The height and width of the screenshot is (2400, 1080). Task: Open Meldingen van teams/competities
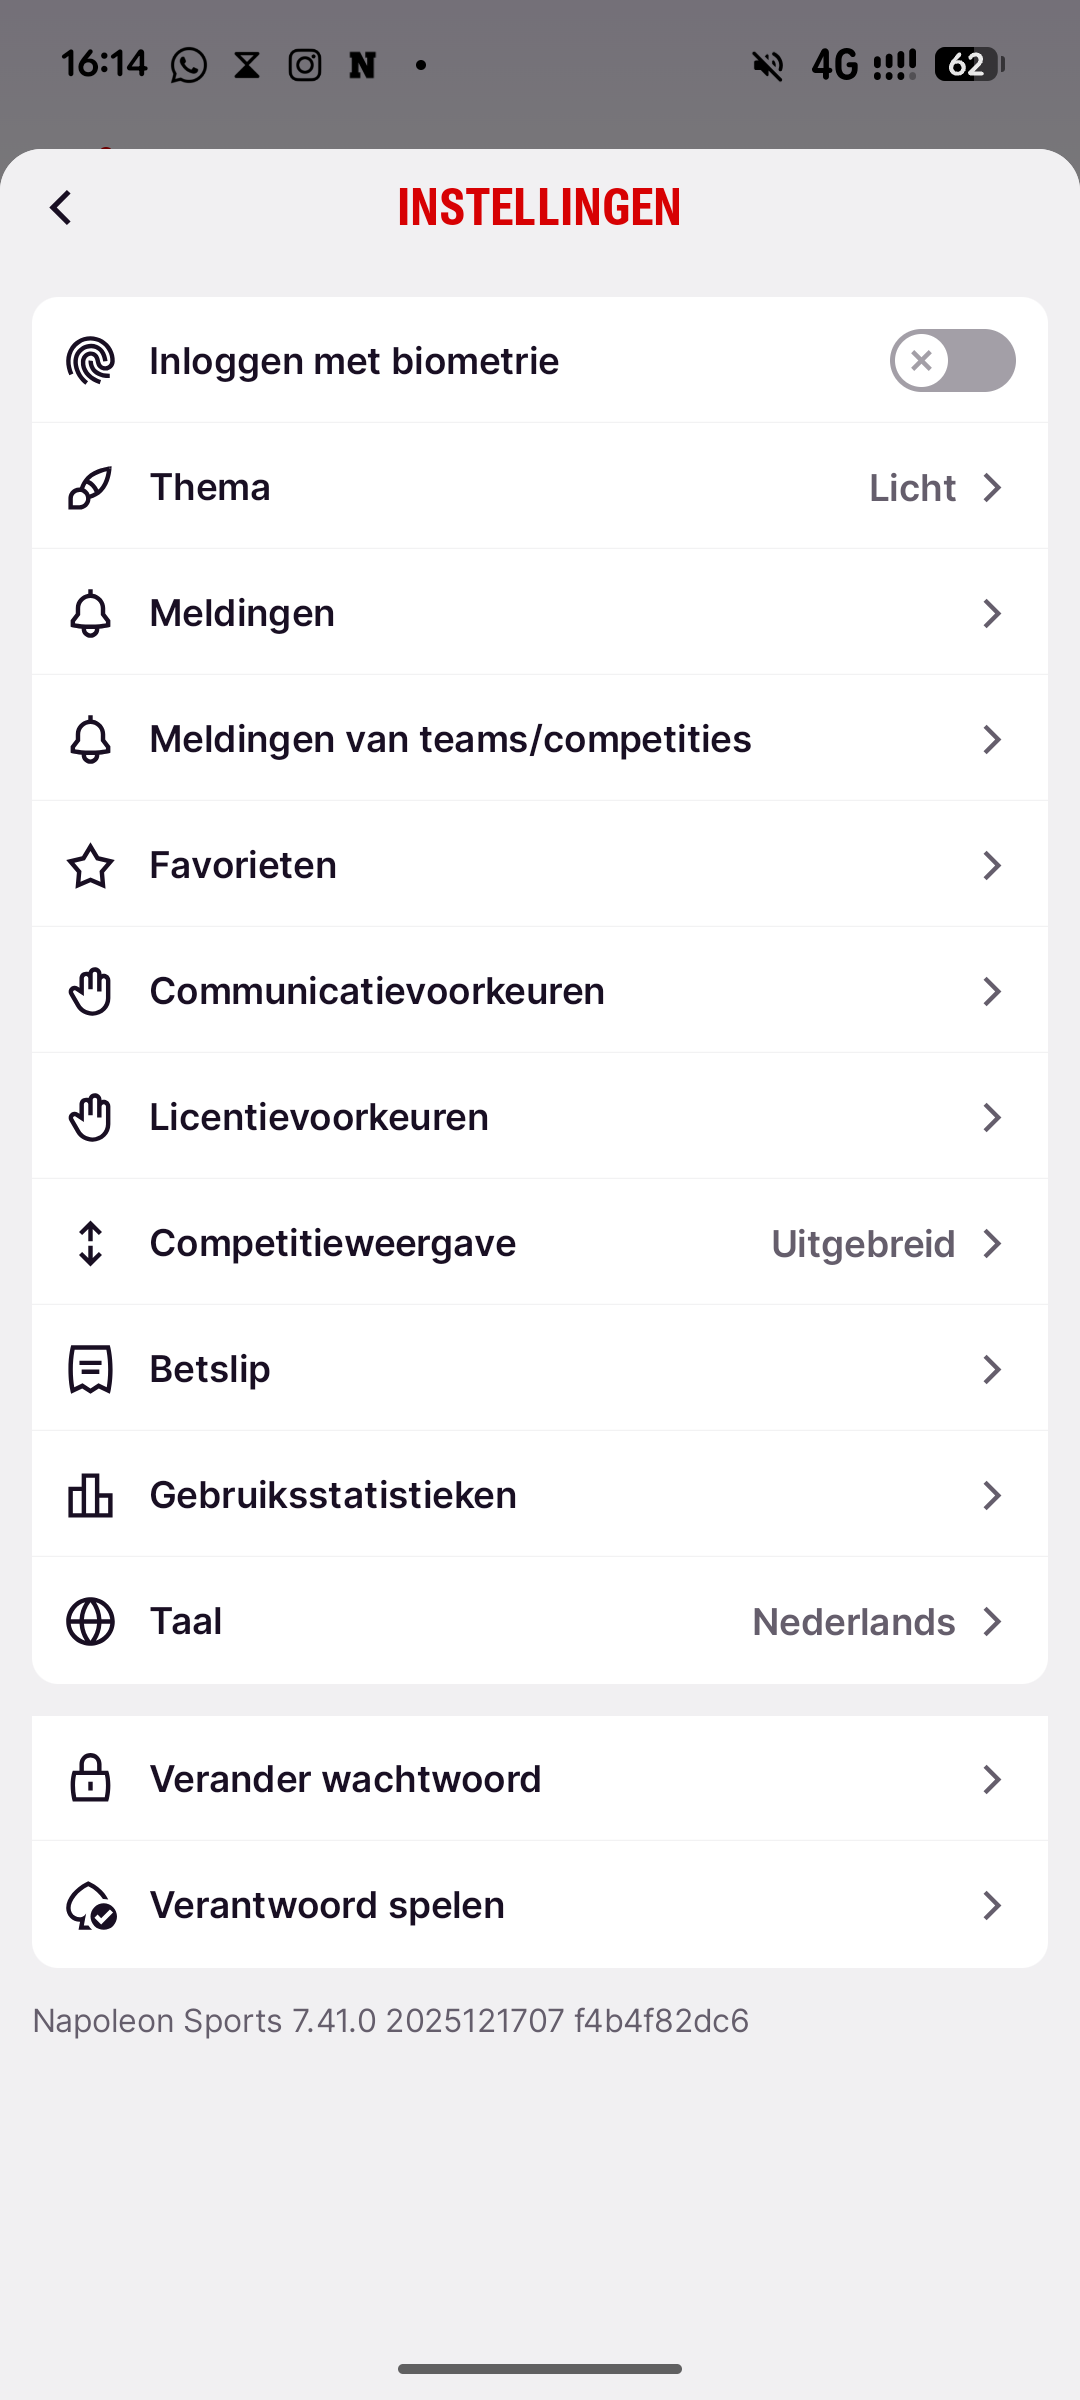click(x=450, y=740)
